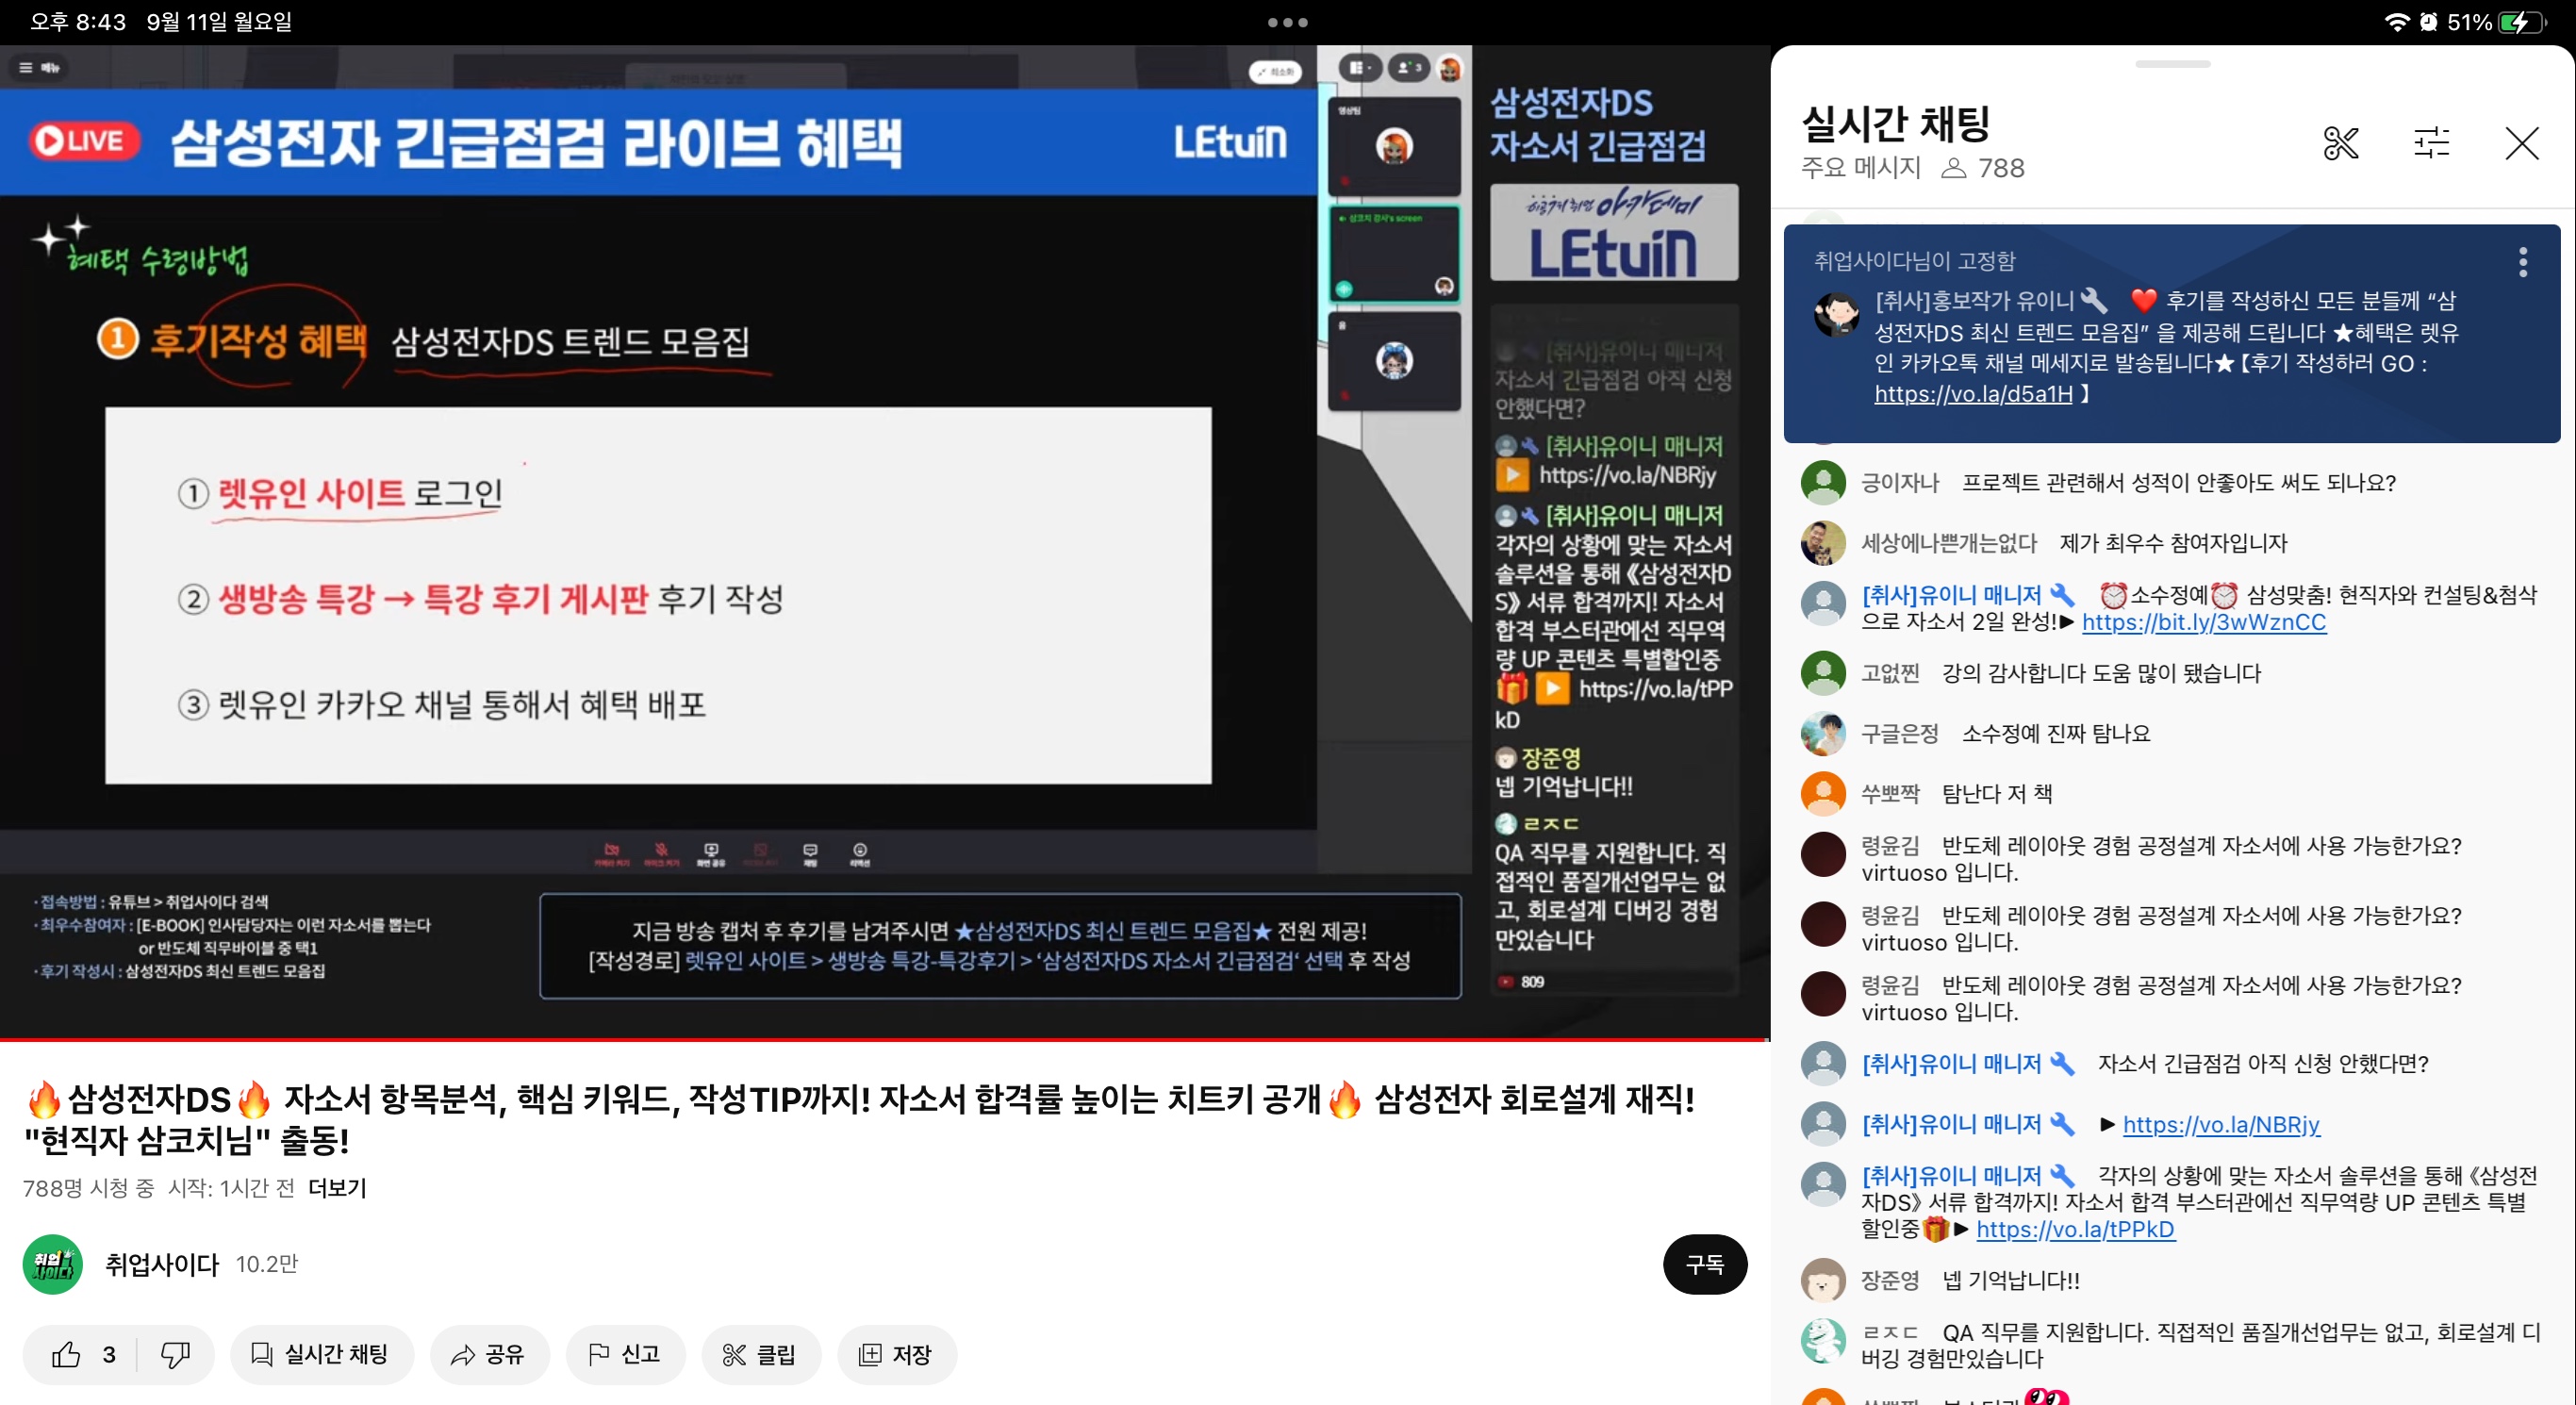This screenshot has width=2576, height=1405.
Task: Open 장준영 user avatar in chat
Action: (1823, 1280)
